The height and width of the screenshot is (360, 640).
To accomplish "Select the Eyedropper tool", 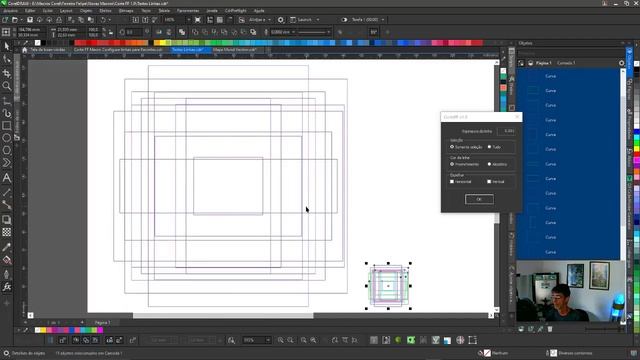I will tap(7, 247).
